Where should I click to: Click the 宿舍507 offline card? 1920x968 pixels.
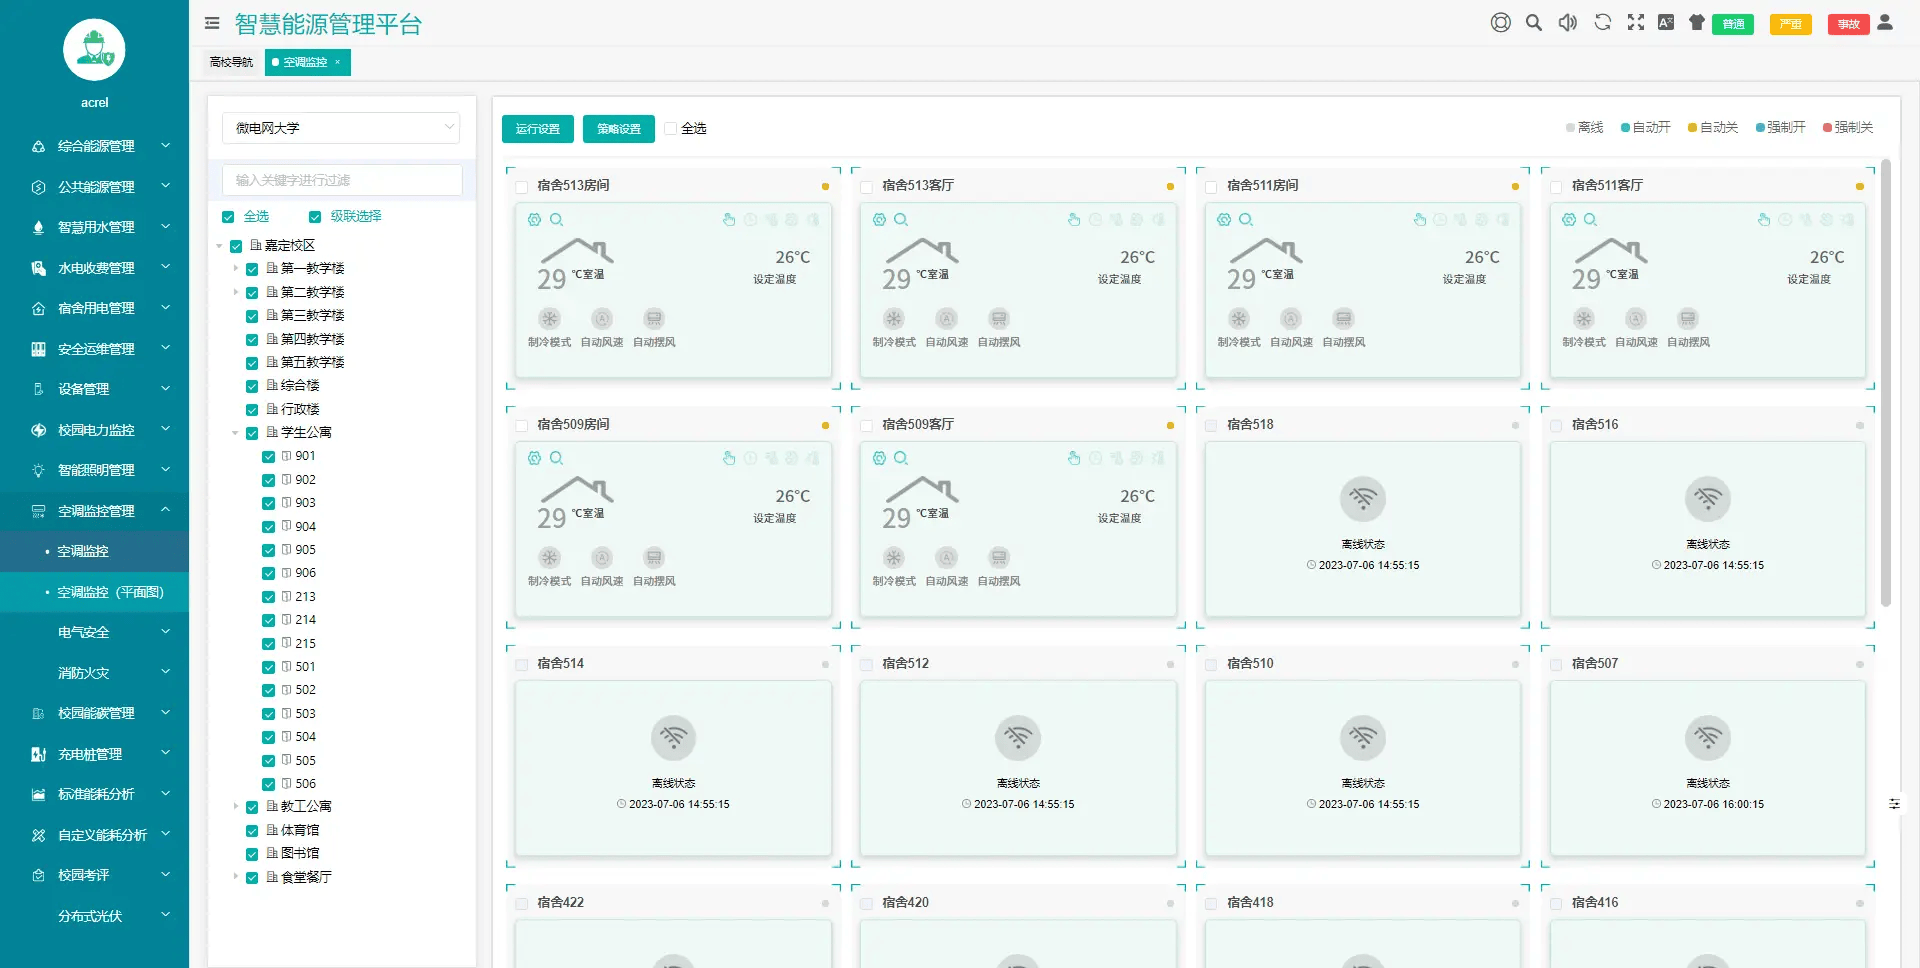coord(1708,768)
